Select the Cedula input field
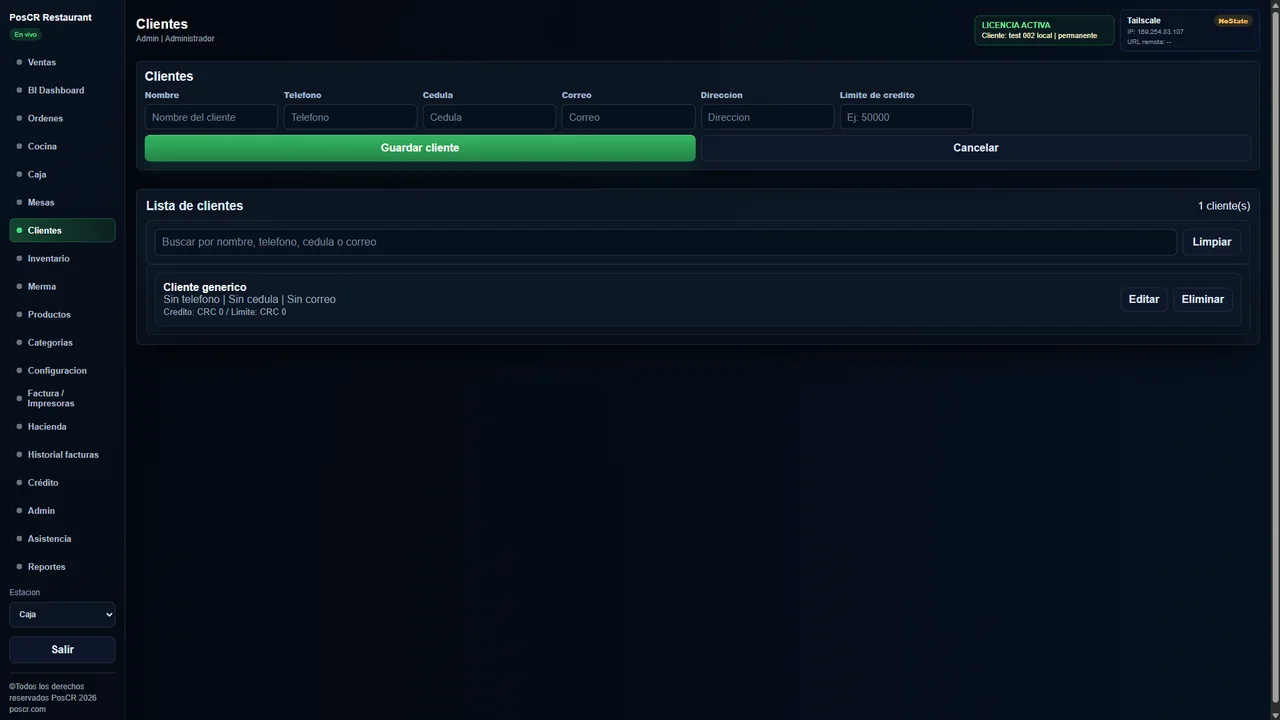The image size is (1280, 720). (x=489, y=117)
